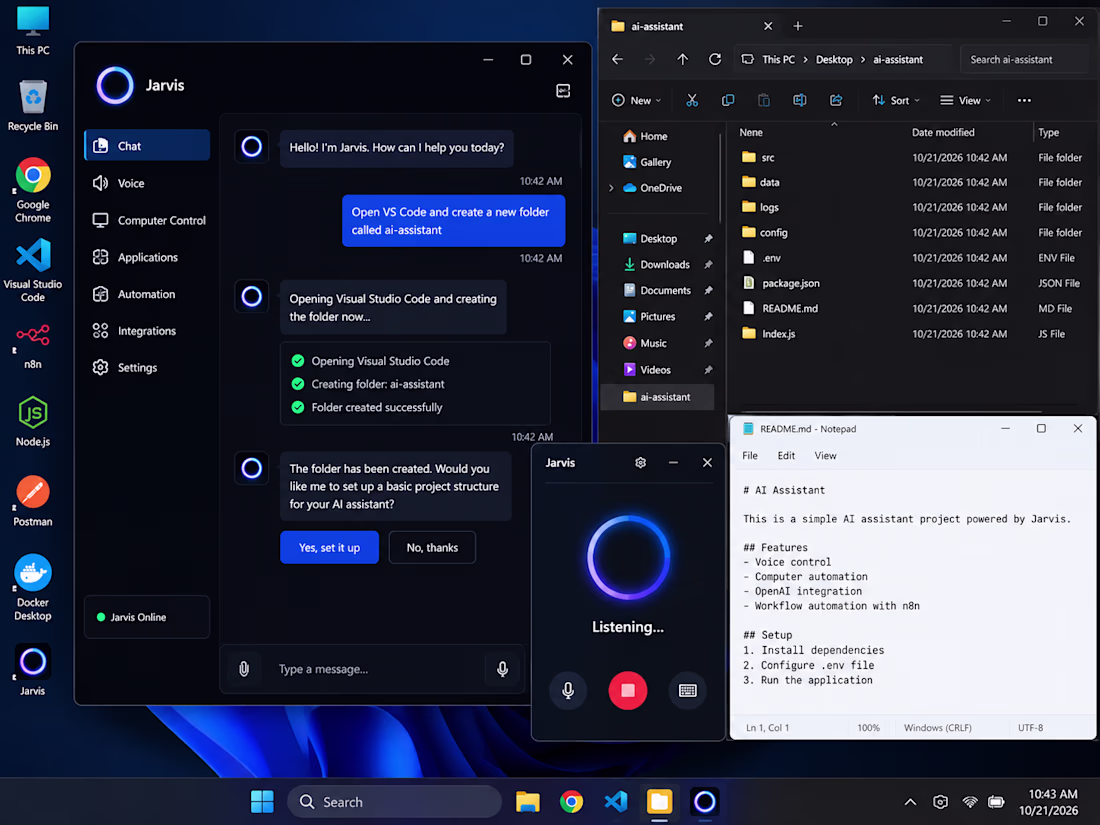Viewport: 1100px width, 825px height.
Task: Click the Type a message field
Action: 372,669
